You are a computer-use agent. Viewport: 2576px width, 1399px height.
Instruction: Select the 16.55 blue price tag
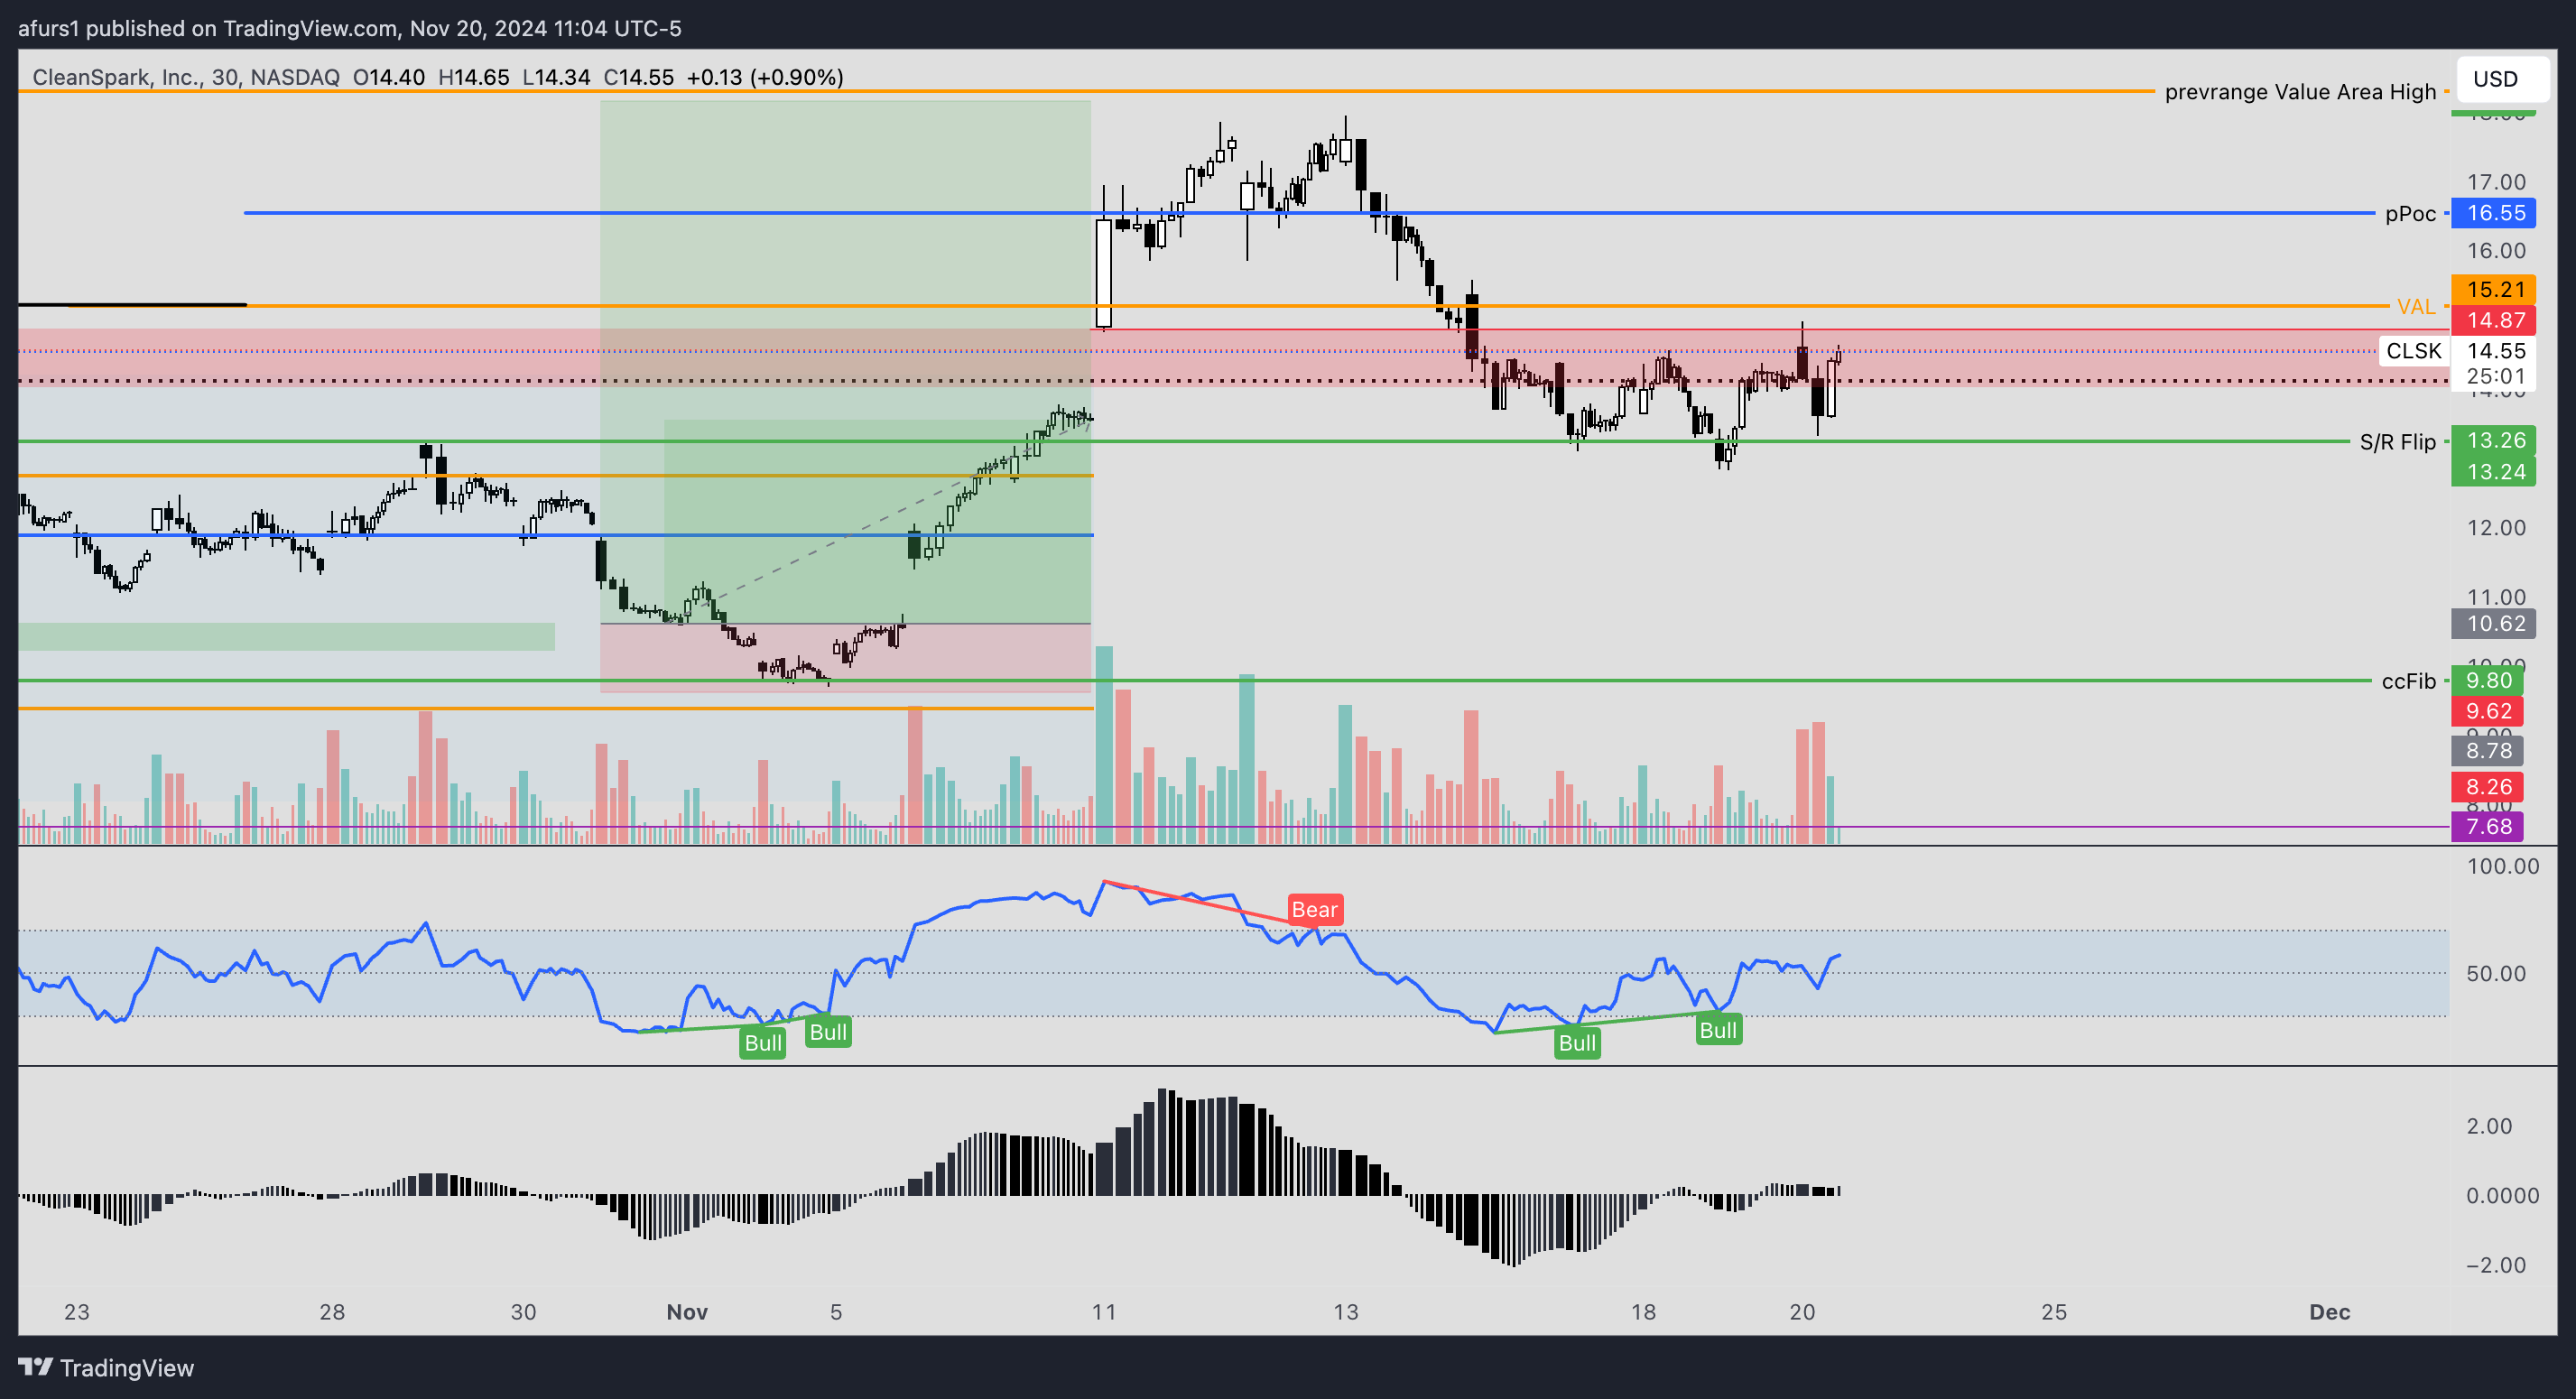coord(2494,213)
